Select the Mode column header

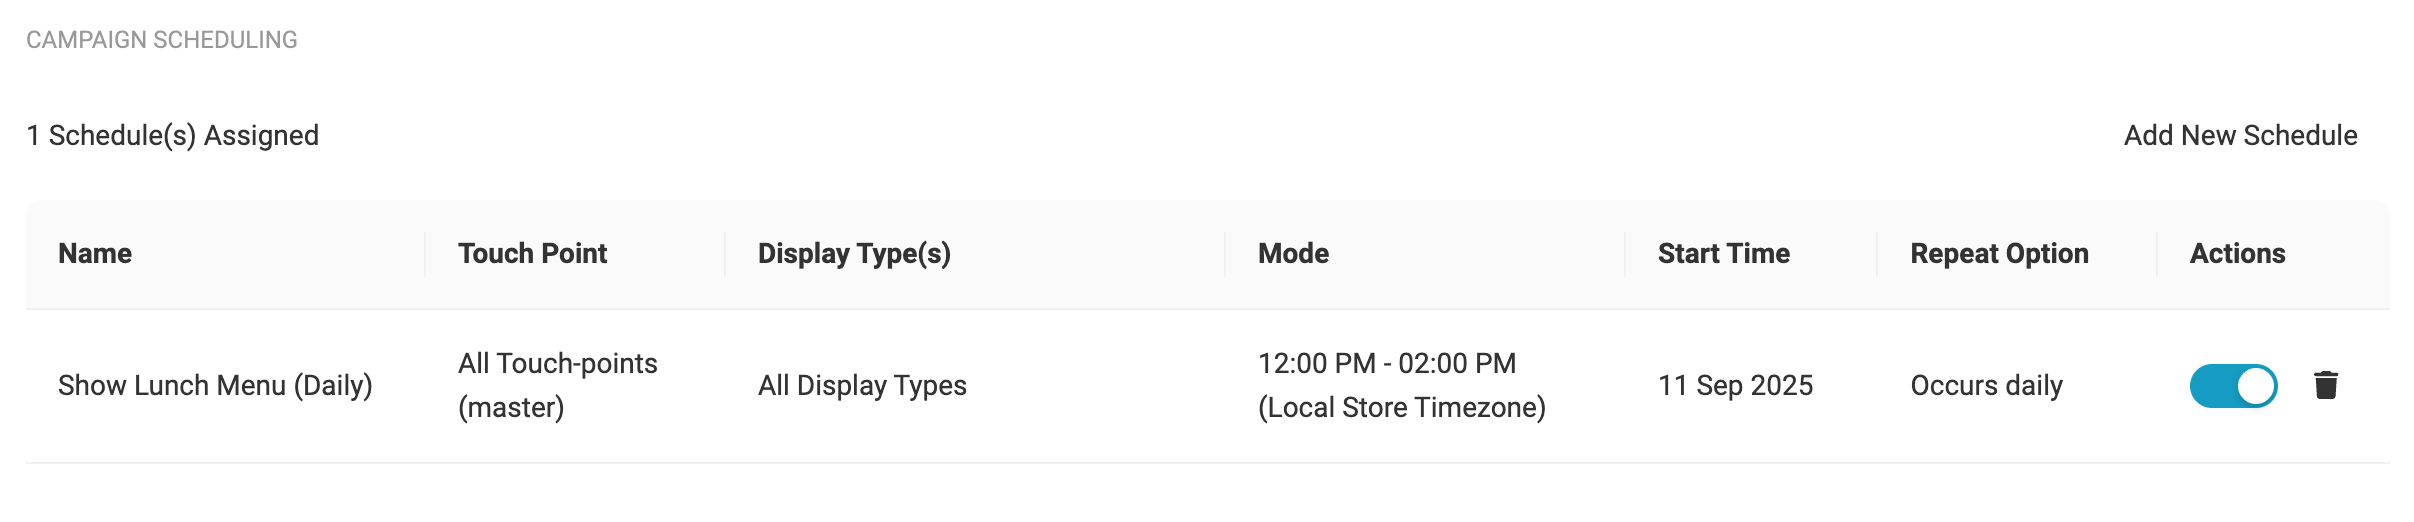point(1293,254)
